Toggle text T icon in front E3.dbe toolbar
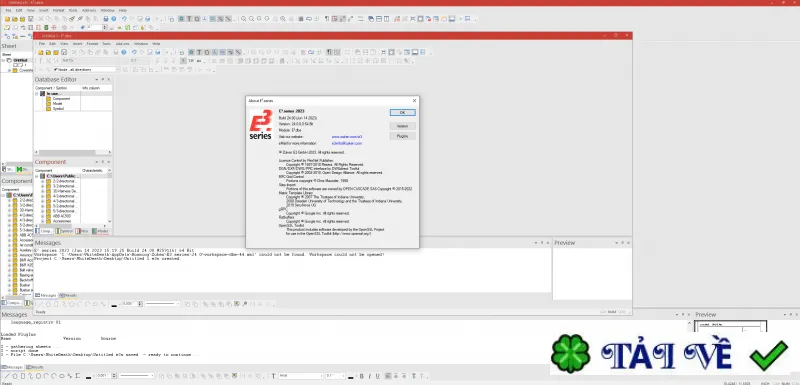This screenshot has height=385, width=800. 199,52
